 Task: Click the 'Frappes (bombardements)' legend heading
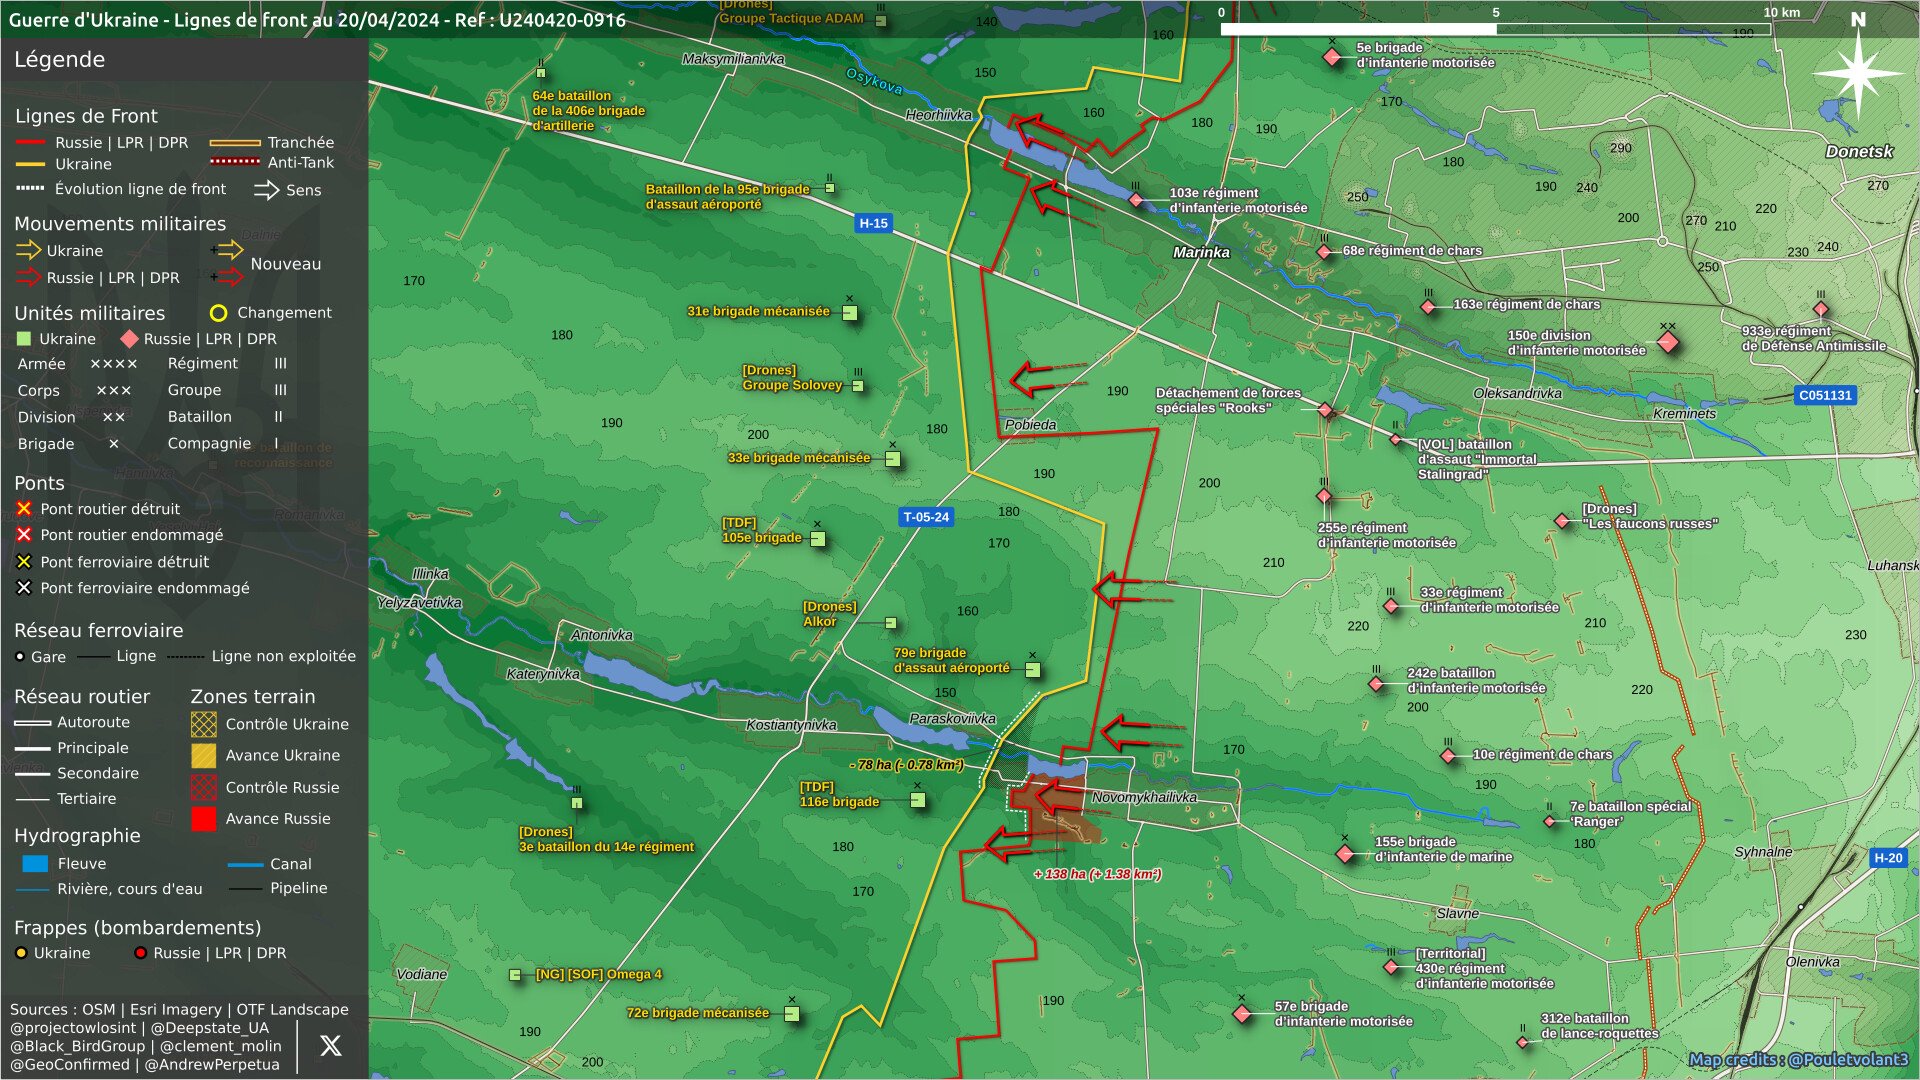[137, 928]
